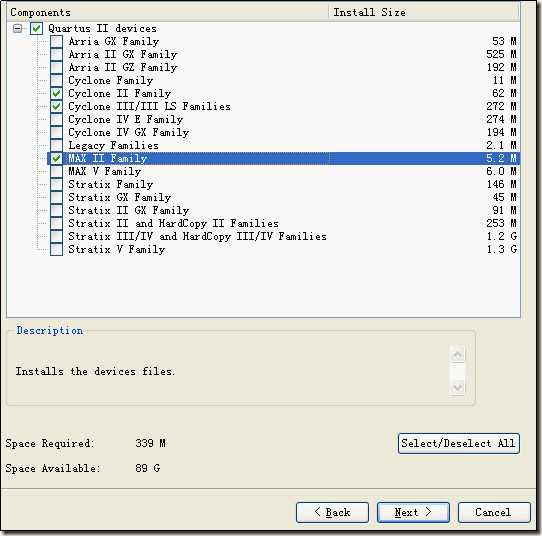
Task: Click the 53 M install size value
Action: point(504,41)
